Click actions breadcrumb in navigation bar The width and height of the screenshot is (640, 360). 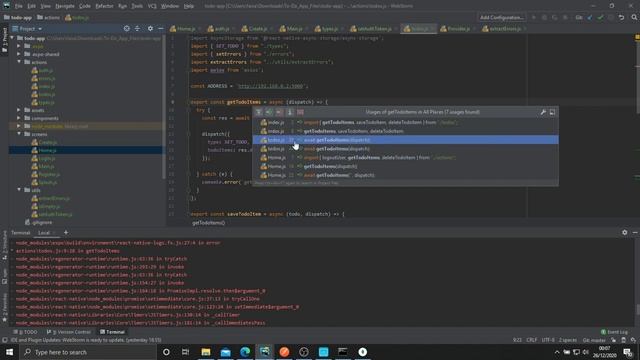point(49,18)
